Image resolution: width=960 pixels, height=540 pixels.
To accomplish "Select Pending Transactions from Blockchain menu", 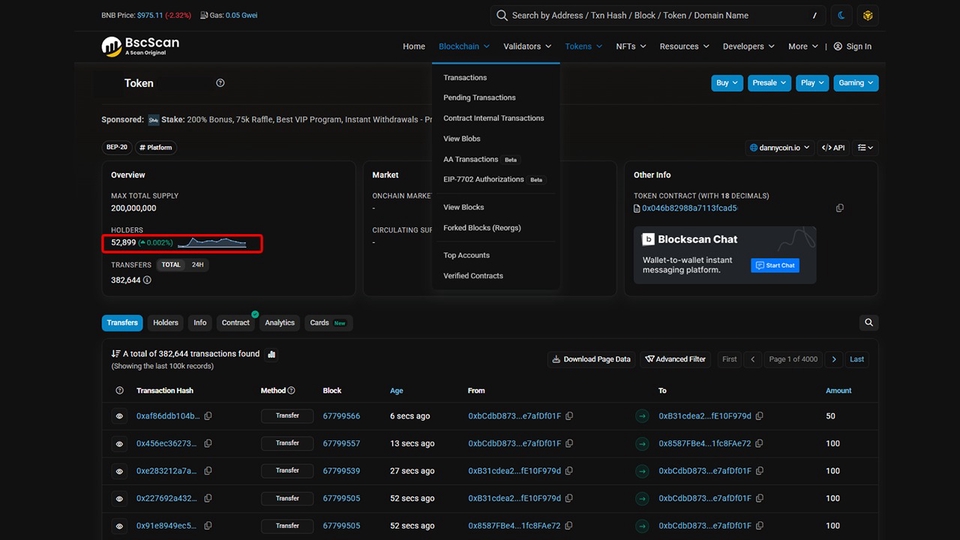I will click(479, 98).
